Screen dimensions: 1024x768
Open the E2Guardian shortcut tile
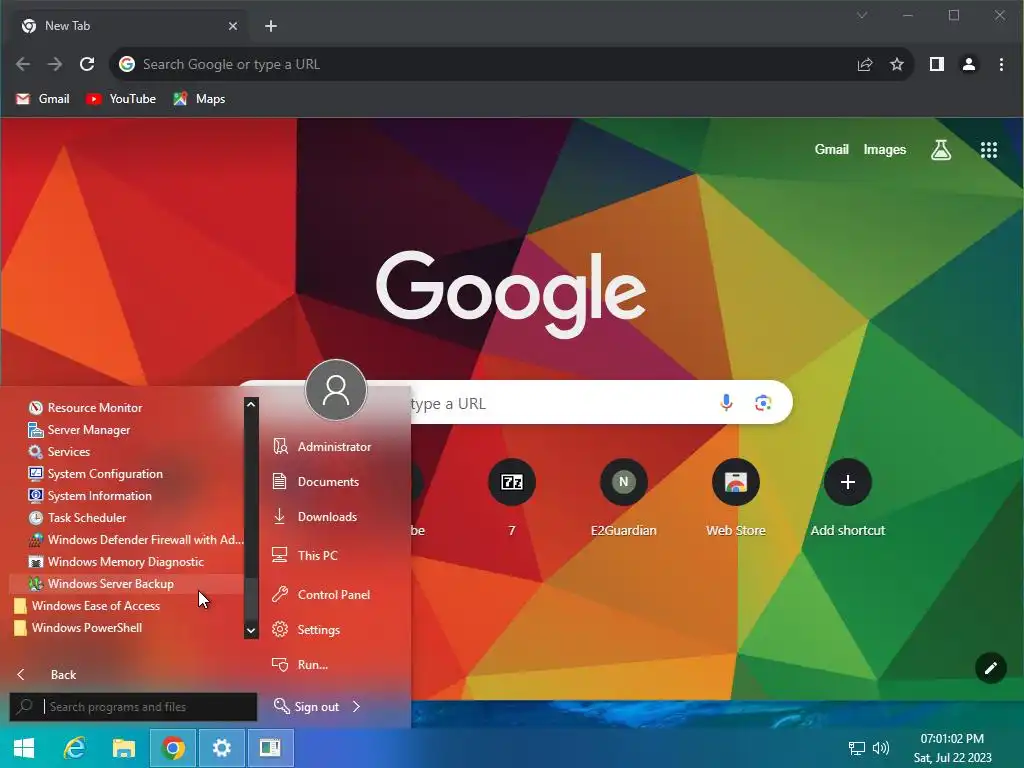(x=624, y=498)
